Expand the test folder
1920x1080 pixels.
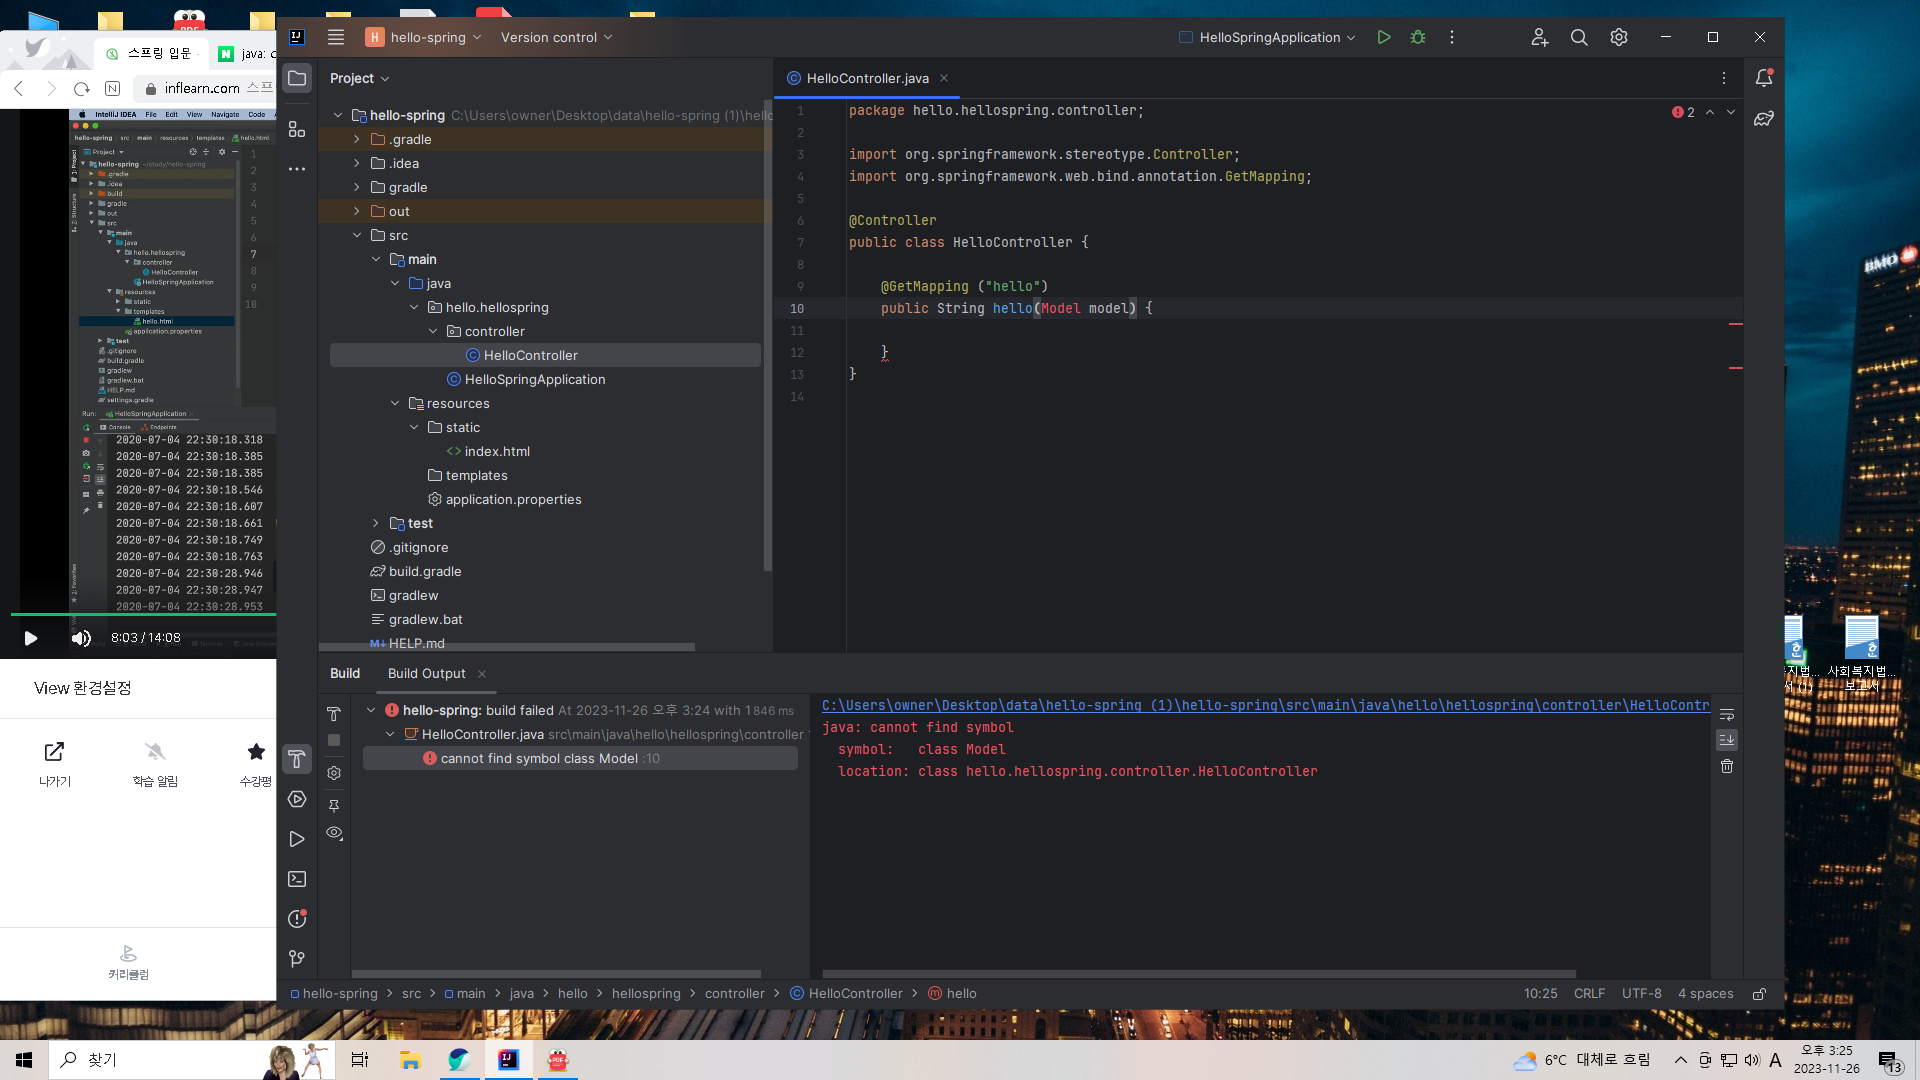[376, 523]
